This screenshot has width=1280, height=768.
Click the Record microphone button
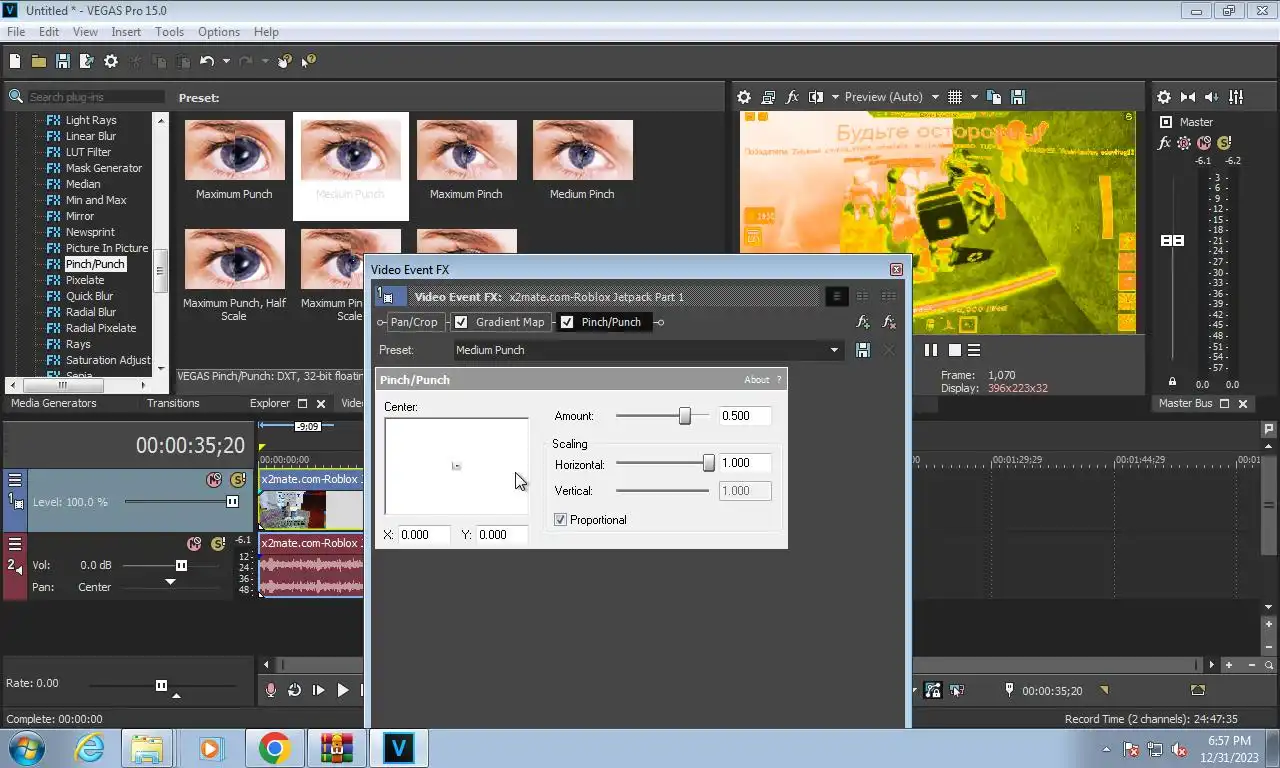271,690
